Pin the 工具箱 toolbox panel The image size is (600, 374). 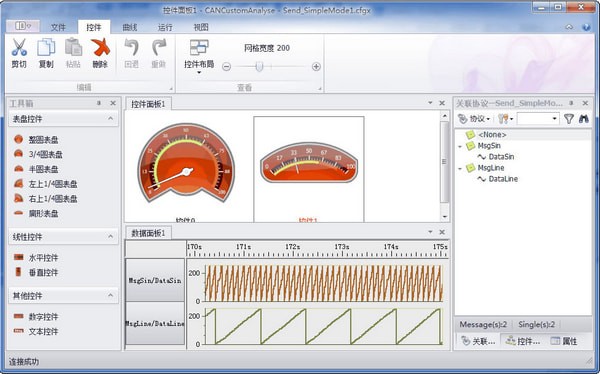pyautogui.click(x=99, y=103)
